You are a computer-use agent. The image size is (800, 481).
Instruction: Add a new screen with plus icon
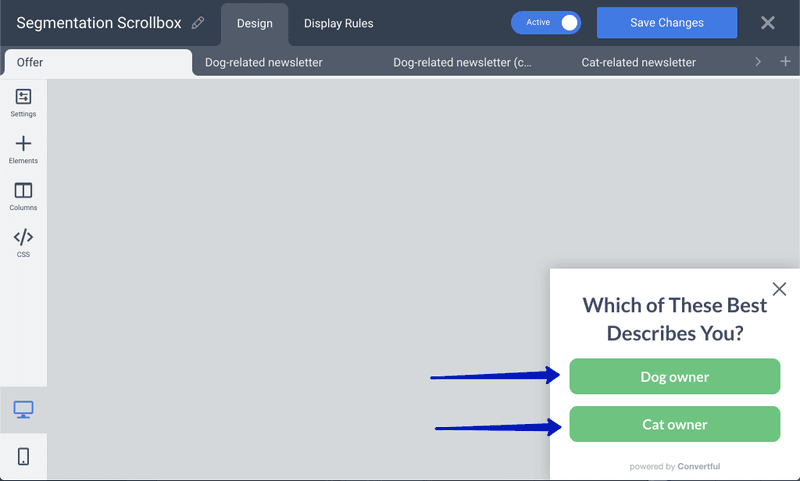pyautogui.click(x=785, y=62)
